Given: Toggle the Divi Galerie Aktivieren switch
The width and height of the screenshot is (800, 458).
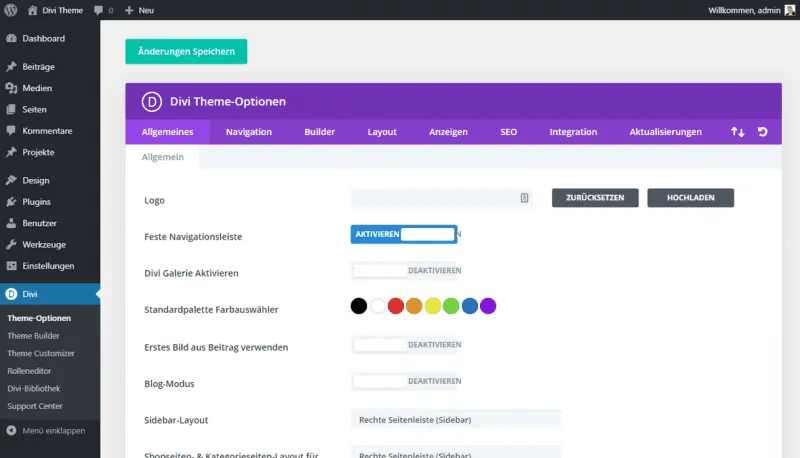Looking at the screenshot, I should point(406,271).
